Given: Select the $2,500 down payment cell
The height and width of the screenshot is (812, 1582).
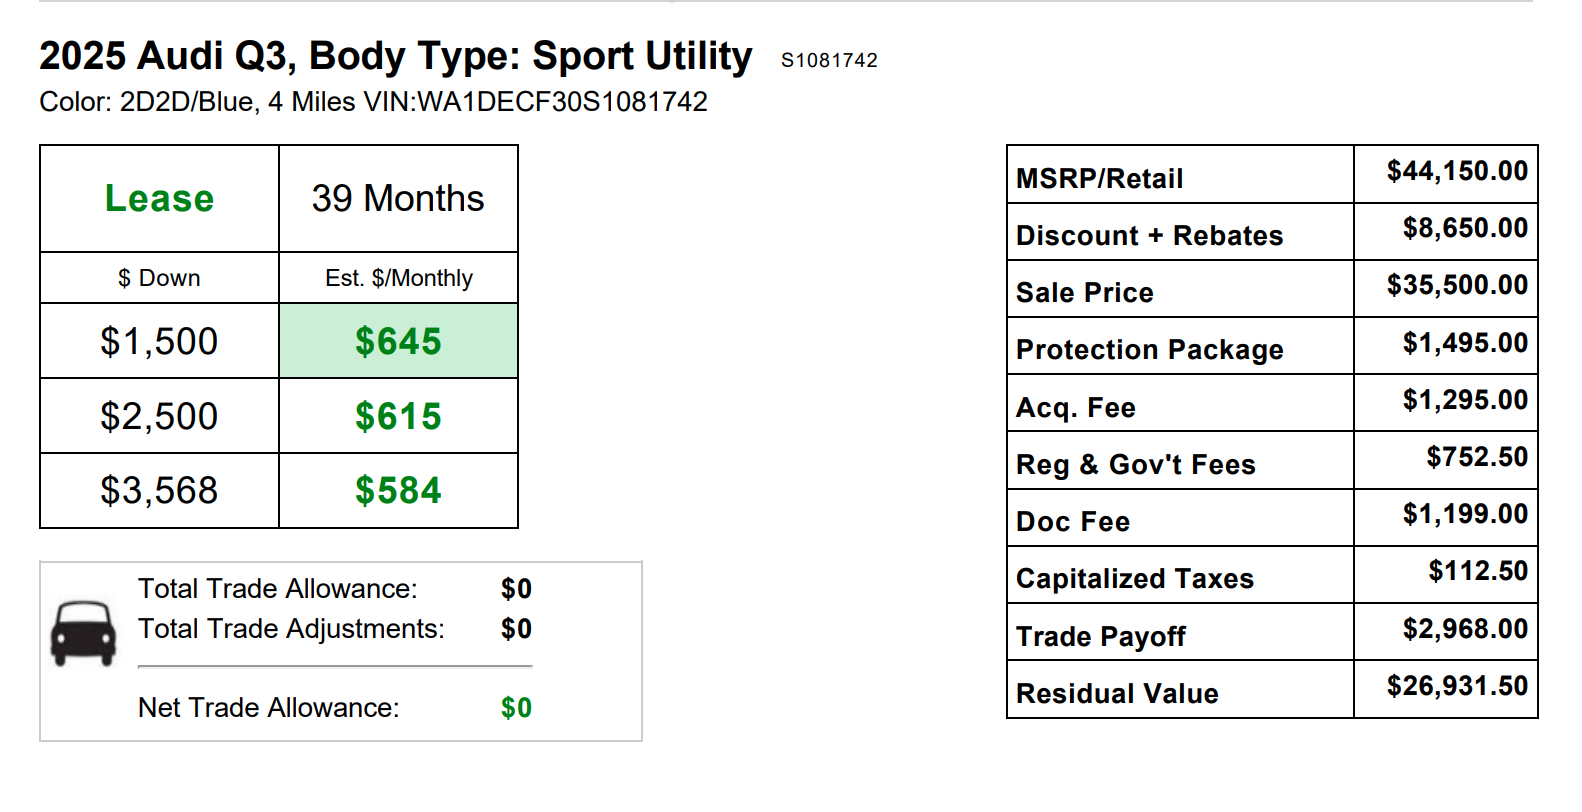Looking at the screenshot, I should pos(160,416).
